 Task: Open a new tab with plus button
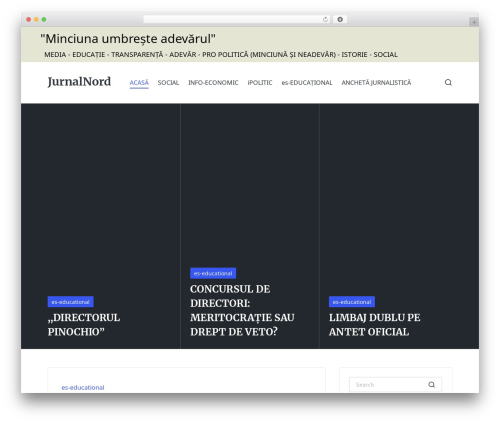[x=474, y=22]
